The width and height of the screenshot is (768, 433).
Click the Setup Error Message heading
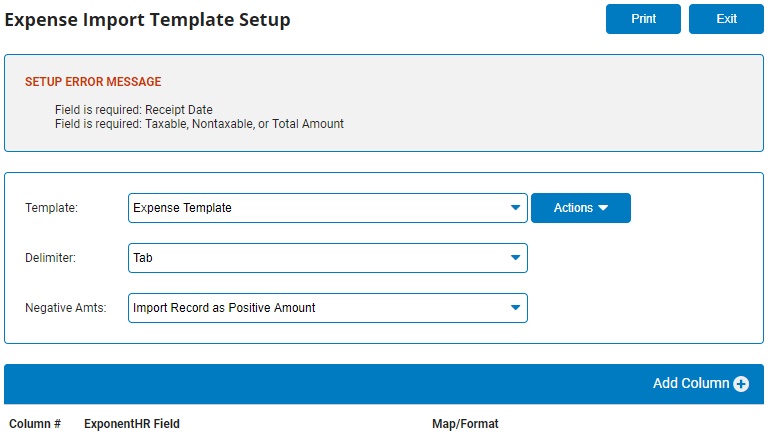click(93, 82)
